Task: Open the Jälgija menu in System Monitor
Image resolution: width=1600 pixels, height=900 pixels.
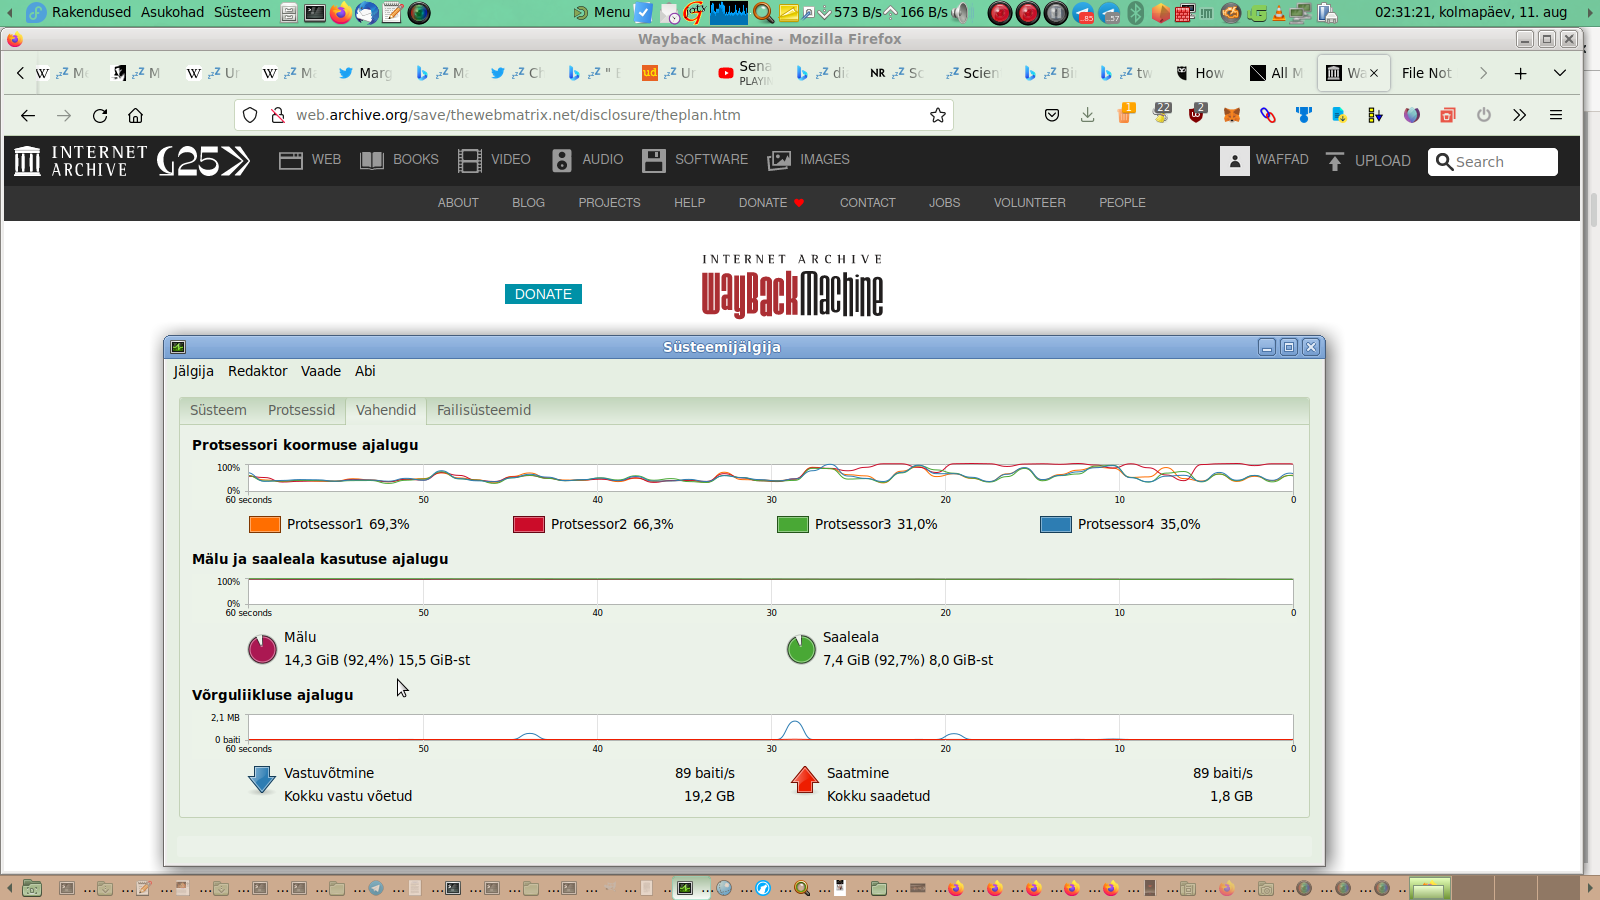Action: (193, 371)
